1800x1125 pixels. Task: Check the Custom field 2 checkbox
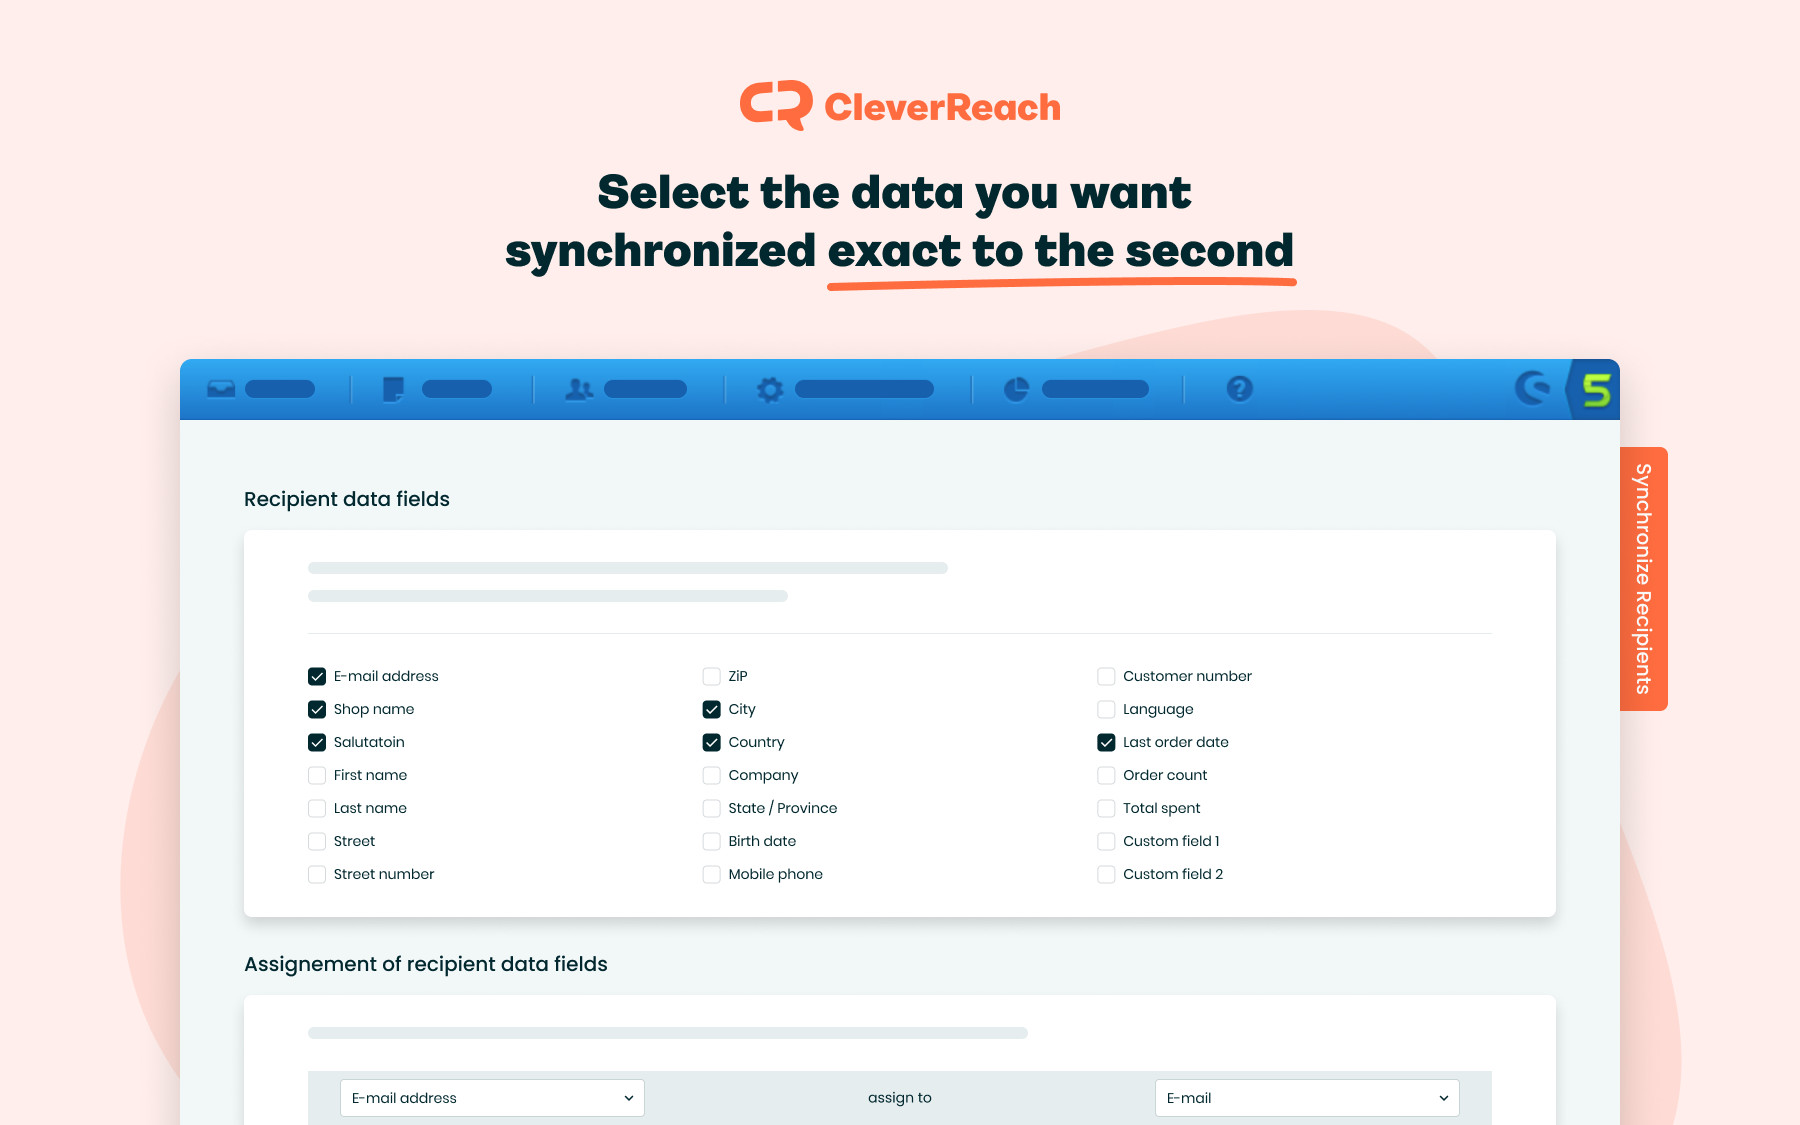coord(1106,874)
